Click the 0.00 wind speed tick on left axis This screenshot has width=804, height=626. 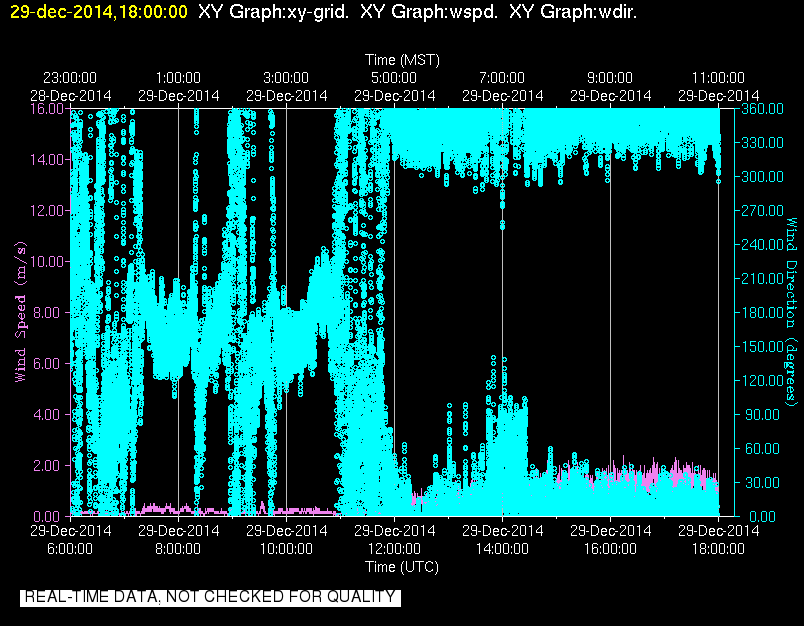tap(47, 516)
